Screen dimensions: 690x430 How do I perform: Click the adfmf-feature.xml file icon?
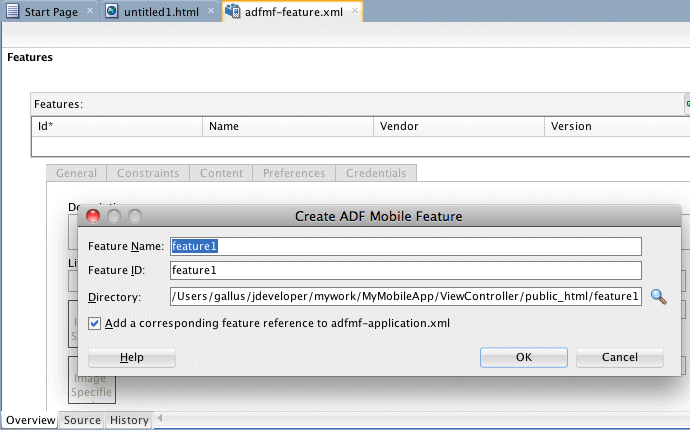[x=232, y=11]
